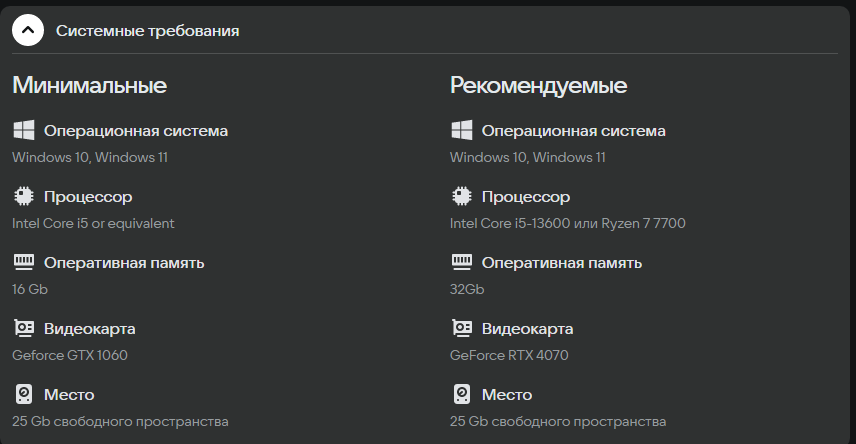This screenshot has width=856, height=444.
Task: Select the Рекомендуемые column heading
Action: tap(538, 85)
